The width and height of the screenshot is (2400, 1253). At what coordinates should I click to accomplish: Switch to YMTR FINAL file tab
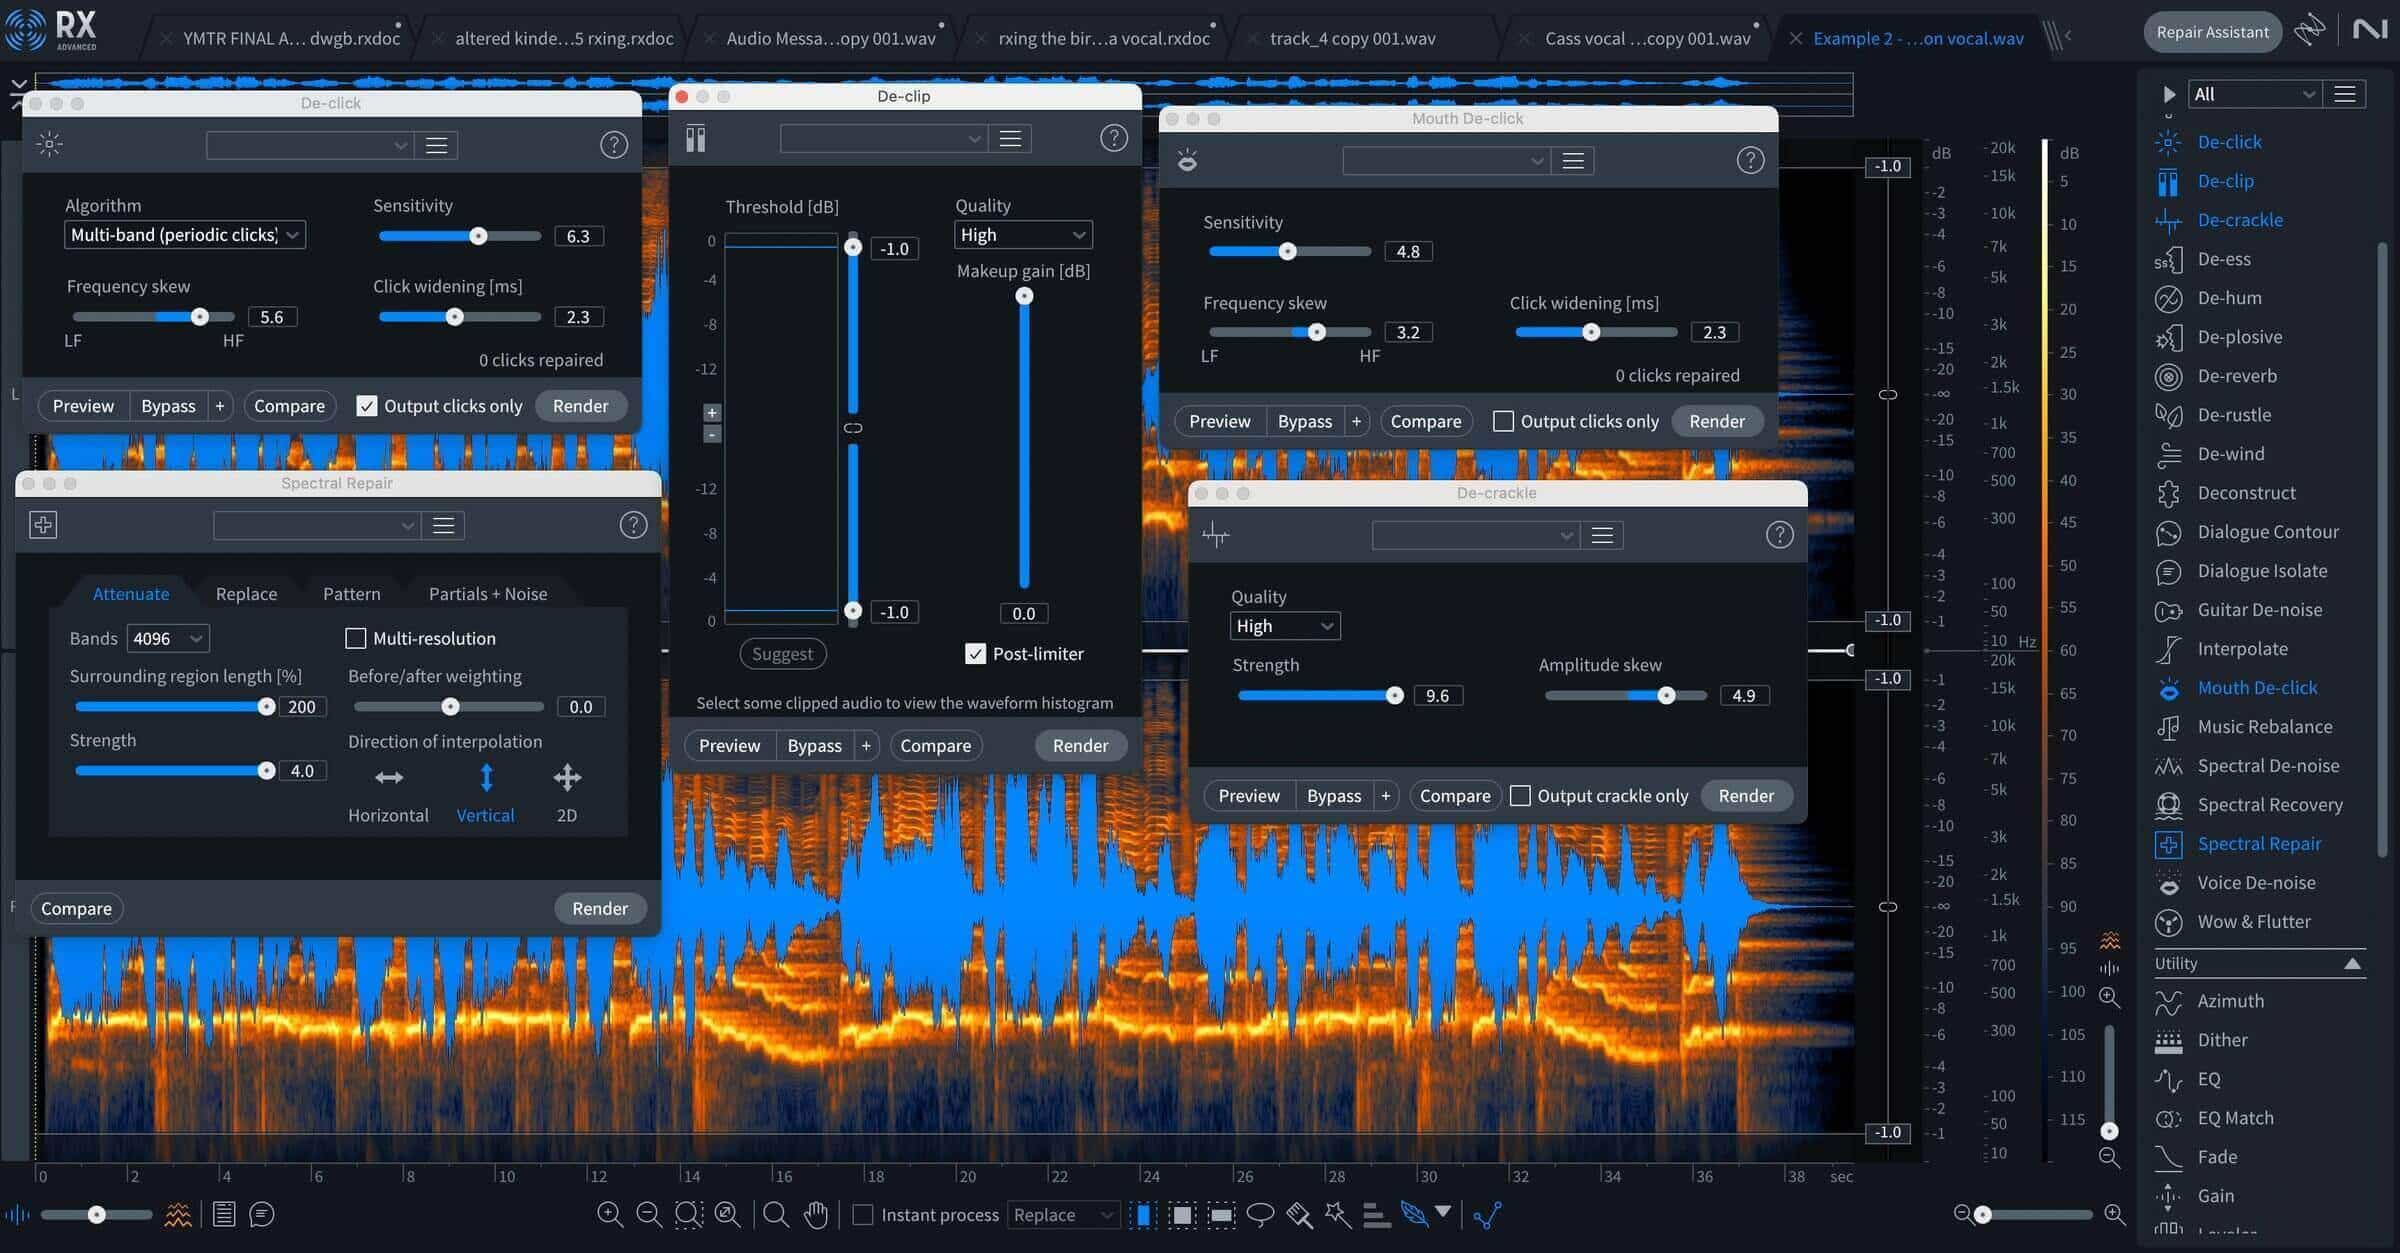291,38
